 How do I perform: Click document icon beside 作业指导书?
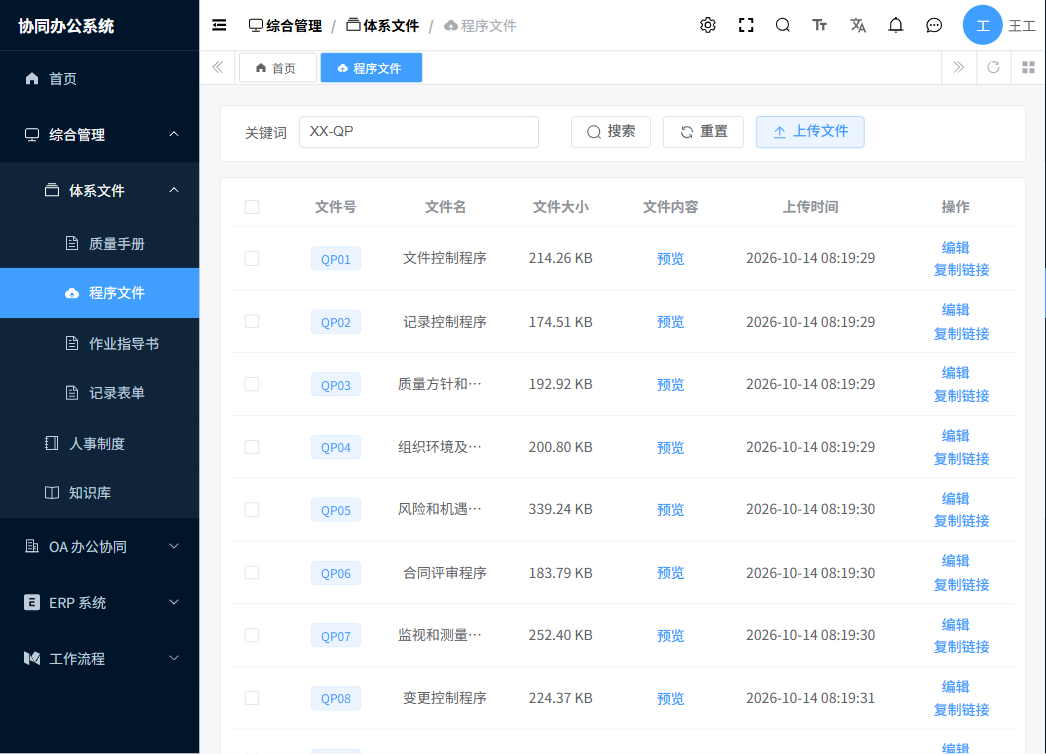click(72, 343)
